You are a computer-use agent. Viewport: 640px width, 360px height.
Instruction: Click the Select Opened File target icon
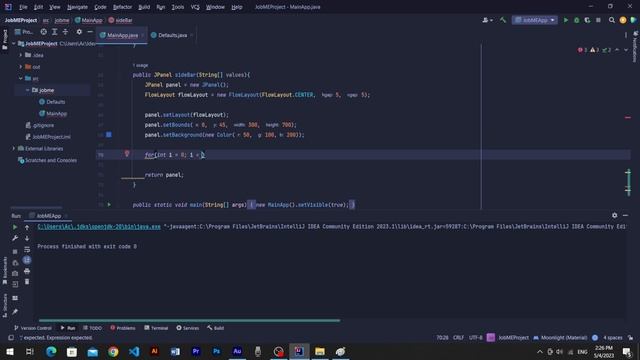pos(44,31)
